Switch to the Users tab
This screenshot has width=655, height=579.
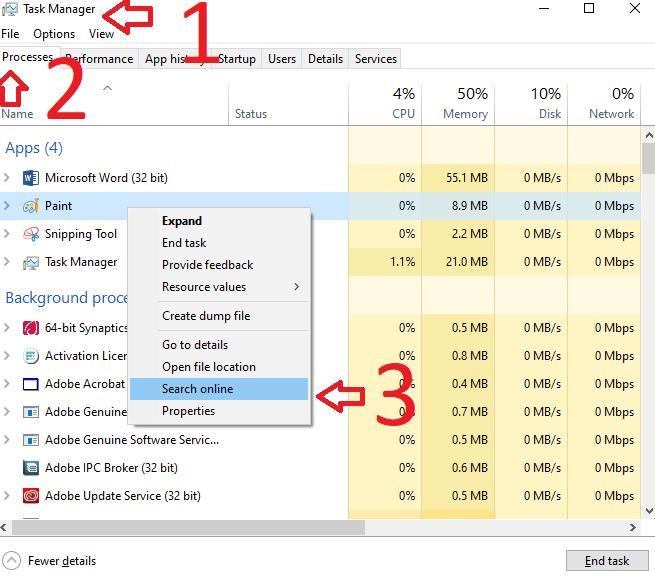[x=282, y=59]
